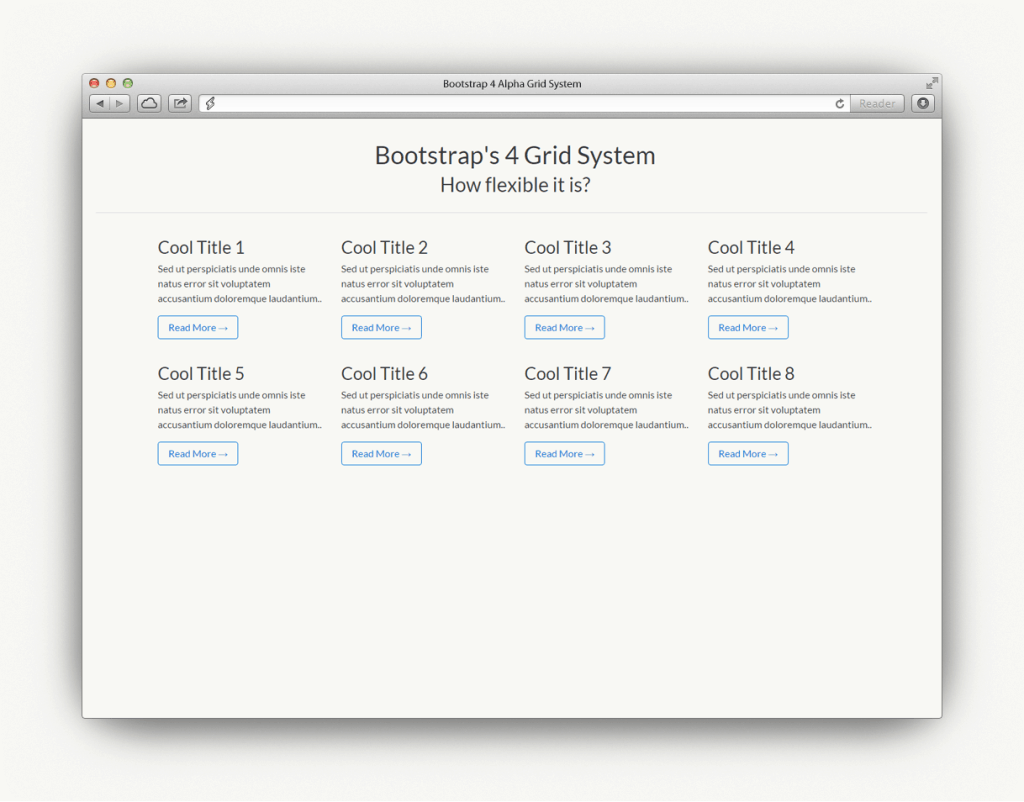The width and height of the screenshot is (1024, 802).
Task: Open Top Sites via the cloud icon
Action: click(x=148, y=103)
